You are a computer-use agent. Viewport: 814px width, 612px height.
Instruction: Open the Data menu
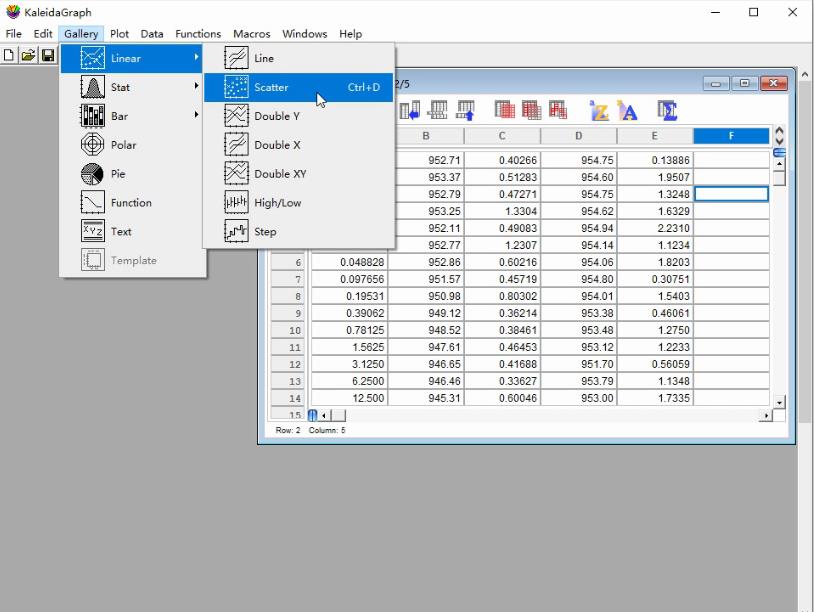[x=152, y=34]
